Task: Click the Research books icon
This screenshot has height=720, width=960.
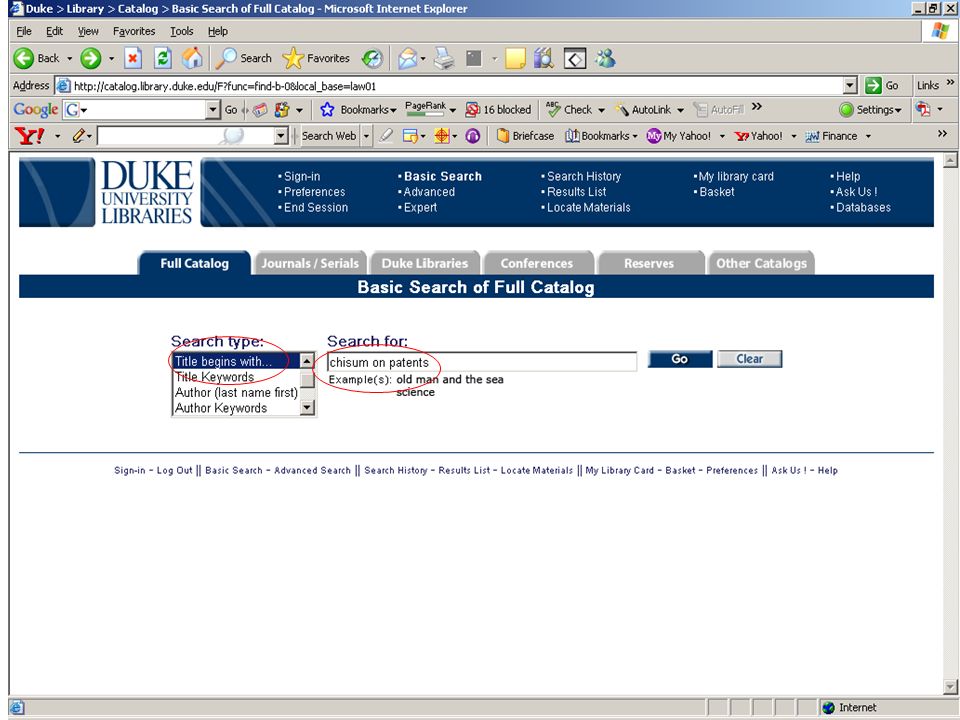Action: pyautogui.click(x=544, y=58)
